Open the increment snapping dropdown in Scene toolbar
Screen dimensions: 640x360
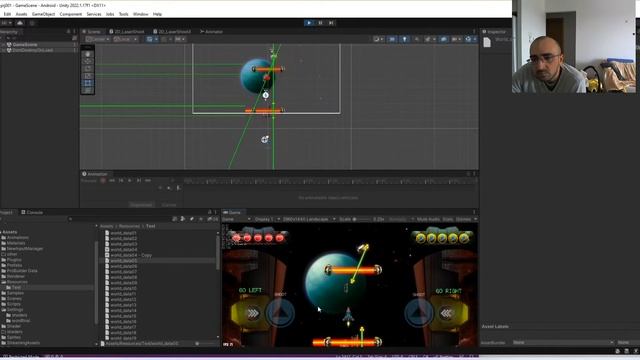pyautogui.click(x=180, y=39)
